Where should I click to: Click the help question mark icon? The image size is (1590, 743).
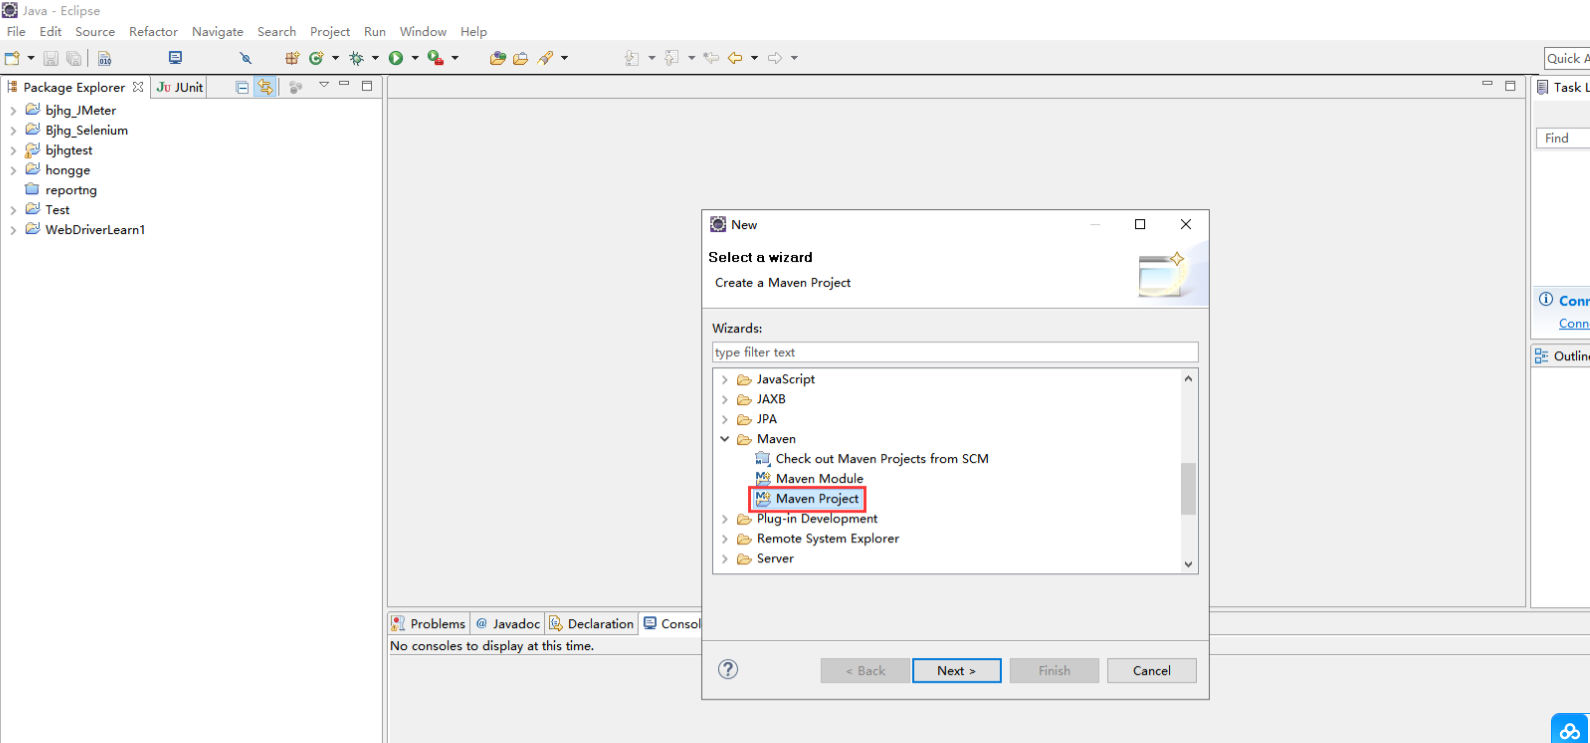point(728,669)
